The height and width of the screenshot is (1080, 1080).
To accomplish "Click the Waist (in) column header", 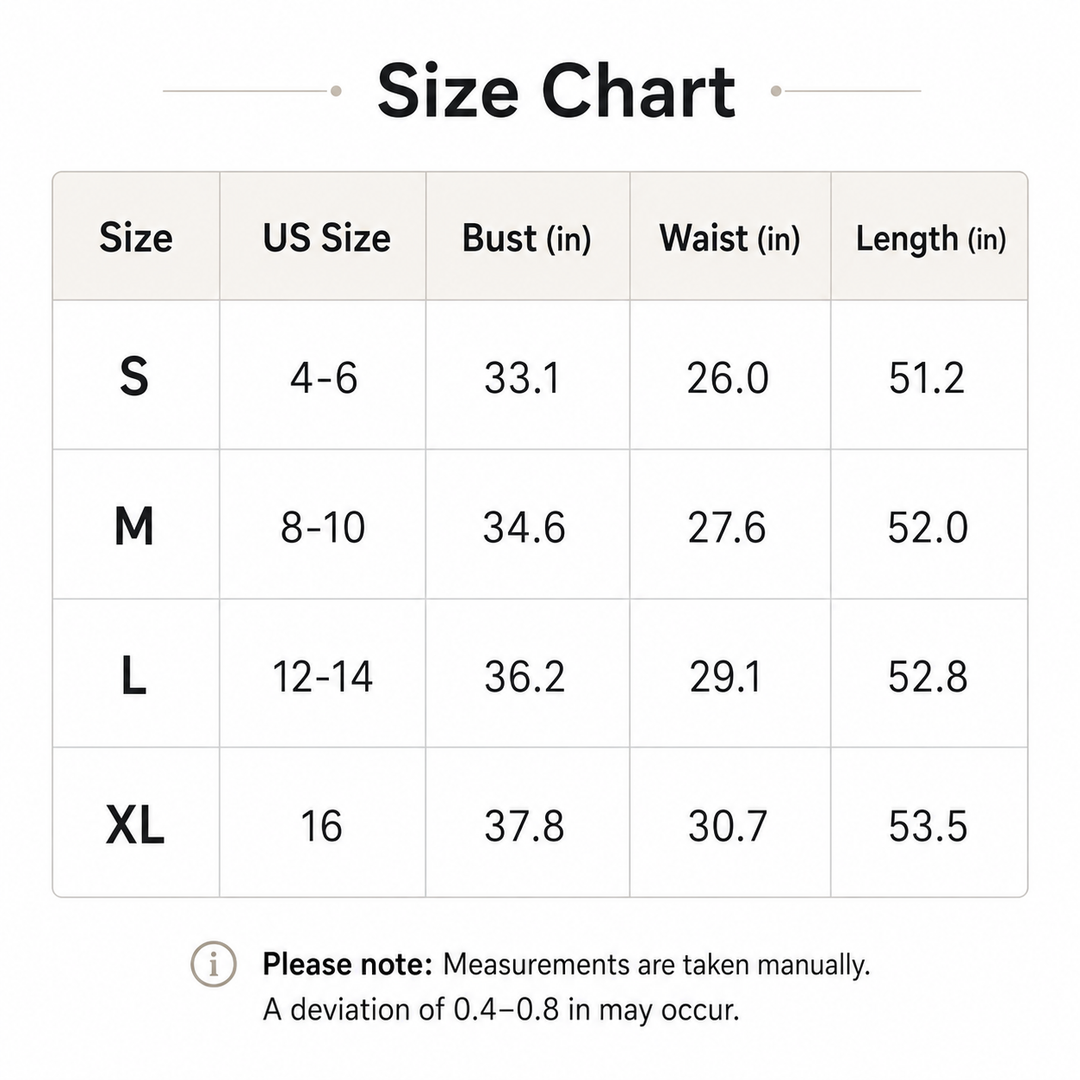I will click(x=730, y=238).
